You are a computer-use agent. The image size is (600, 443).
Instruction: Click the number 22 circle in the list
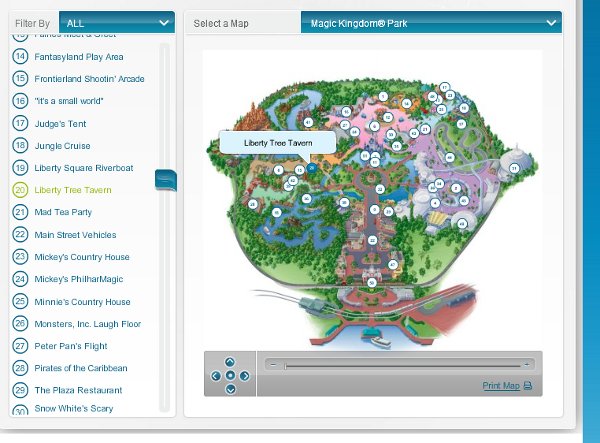20,234
